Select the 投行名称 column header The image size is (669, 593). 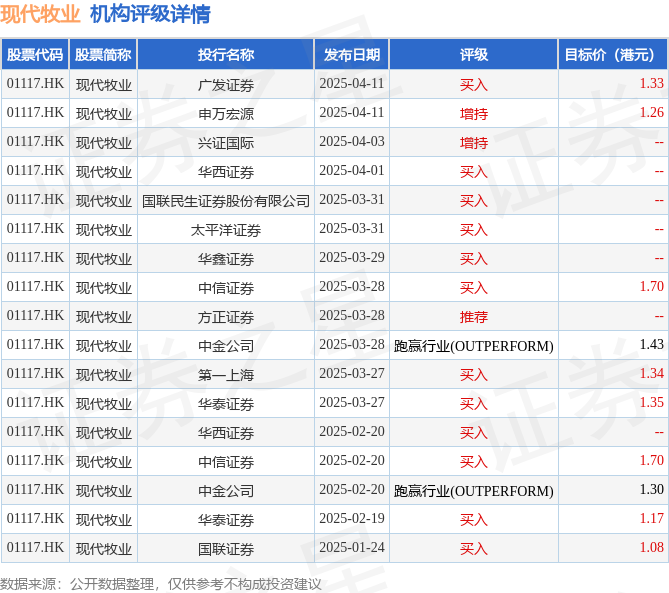point(226,55)
